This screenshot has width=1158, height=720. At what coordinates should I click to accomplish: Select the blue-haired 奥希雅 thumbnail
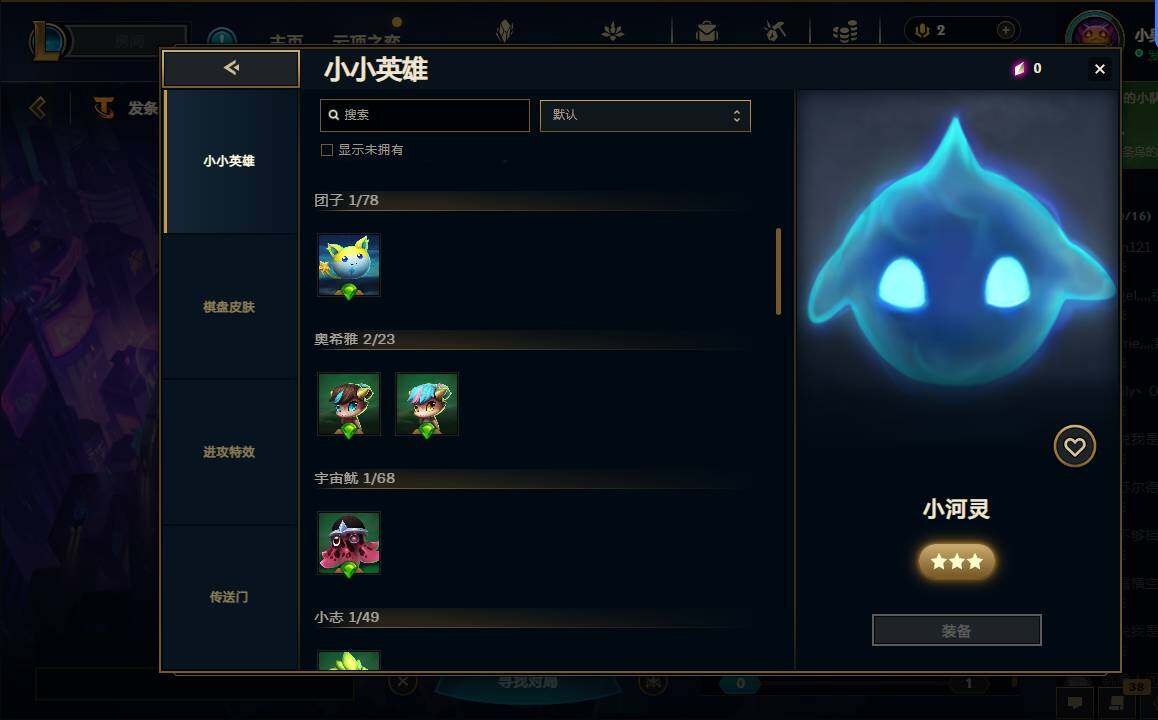point(427,404)
